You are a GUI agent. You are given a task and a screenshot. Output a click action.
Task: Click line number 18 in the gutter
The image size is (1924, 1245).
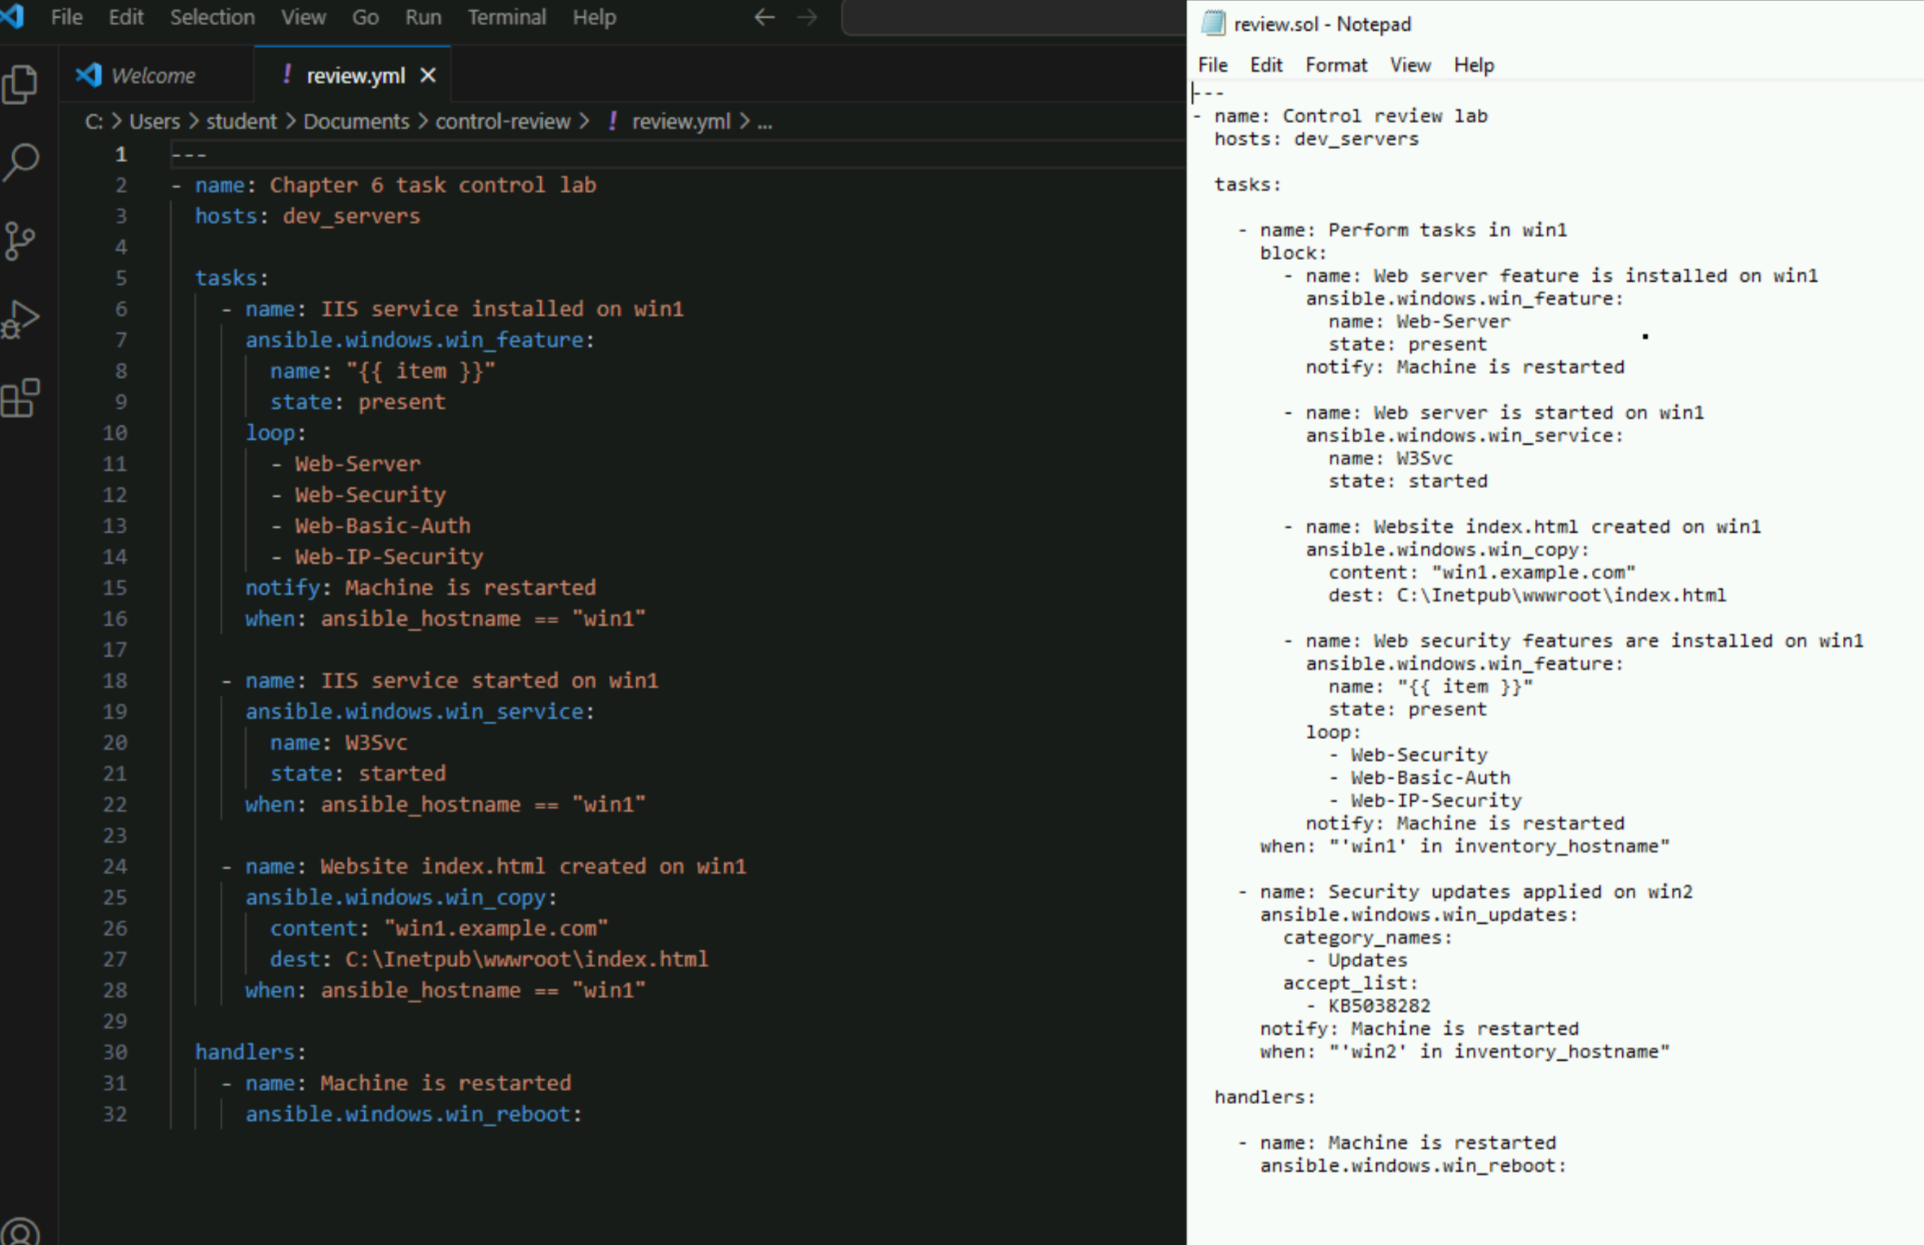click(x=115, y=680)
